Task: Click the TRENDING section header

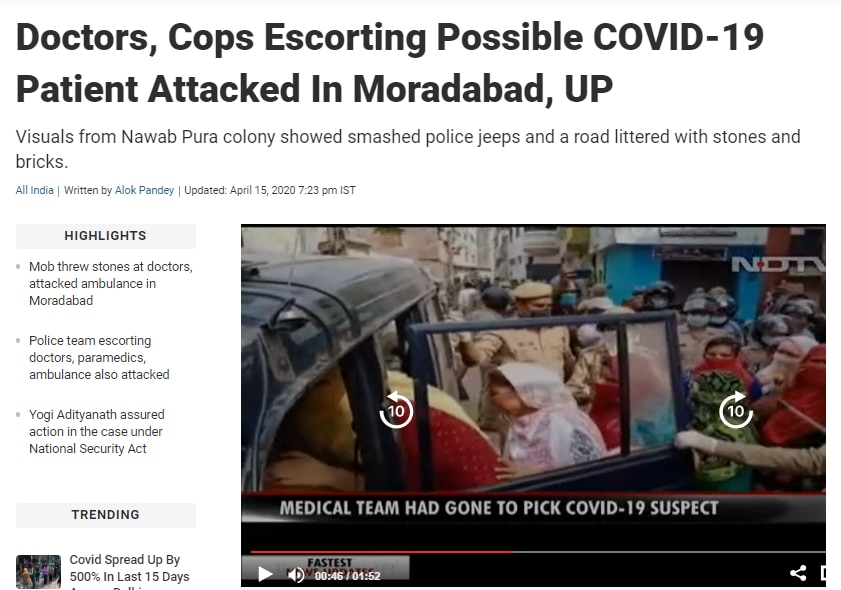Action: tap(106, 515)
